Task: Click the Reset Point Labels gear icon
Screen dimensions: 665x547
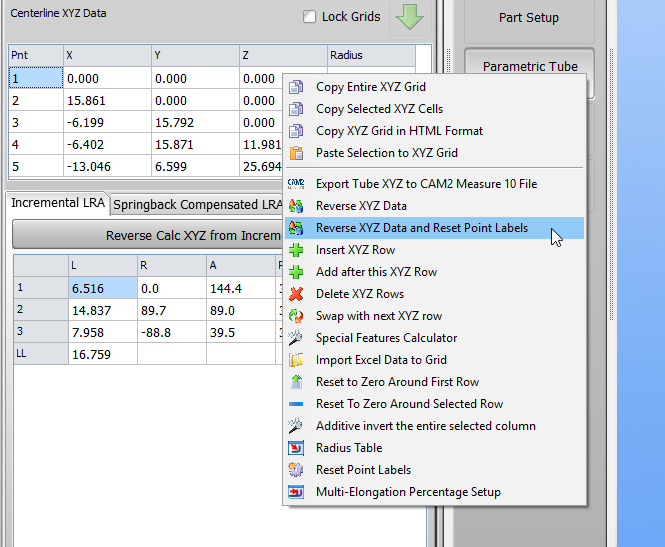Action: point(296,470)
